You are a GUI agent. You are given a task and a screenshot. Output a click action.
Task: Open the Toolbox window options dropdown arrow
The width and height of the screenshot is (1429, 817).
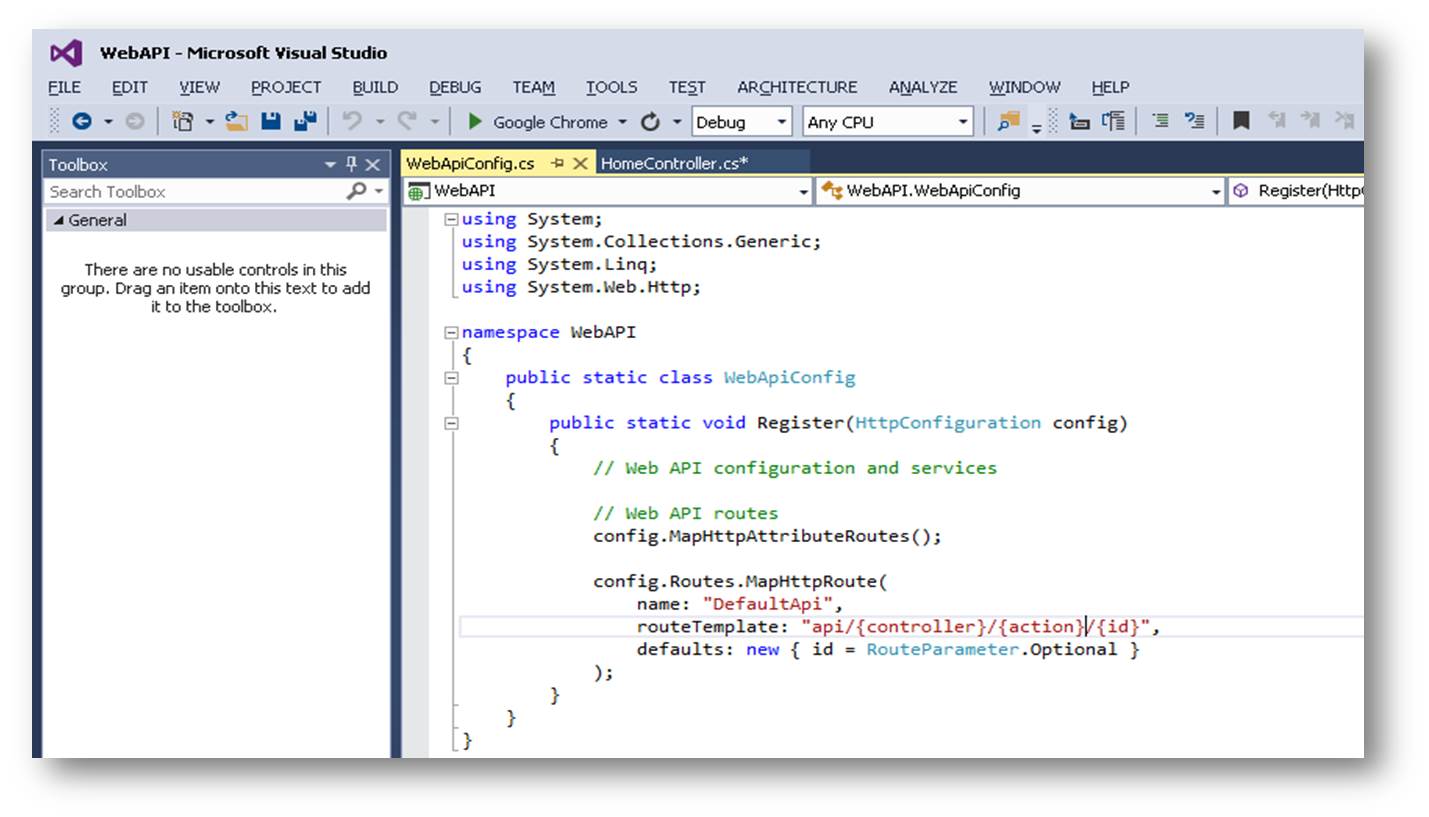click(331, 165)
